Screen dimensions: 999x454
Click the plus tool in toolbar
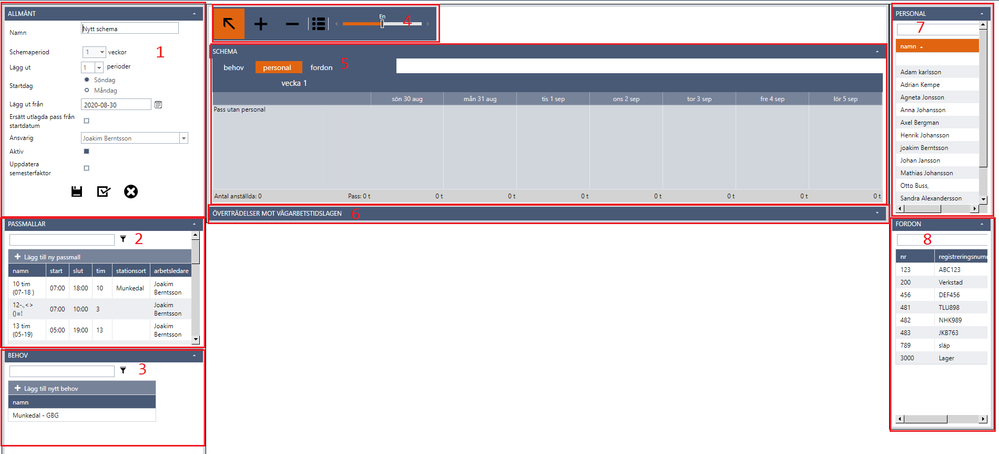pyautogui.click(x=261, y=24)
